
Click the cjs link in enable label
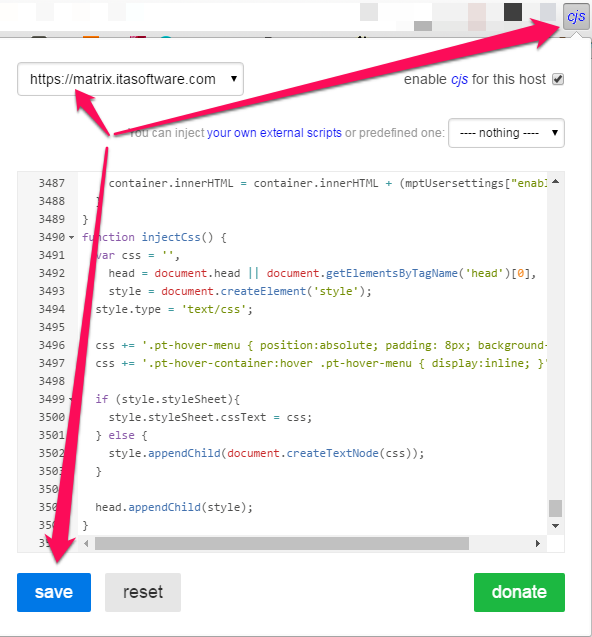460,79
